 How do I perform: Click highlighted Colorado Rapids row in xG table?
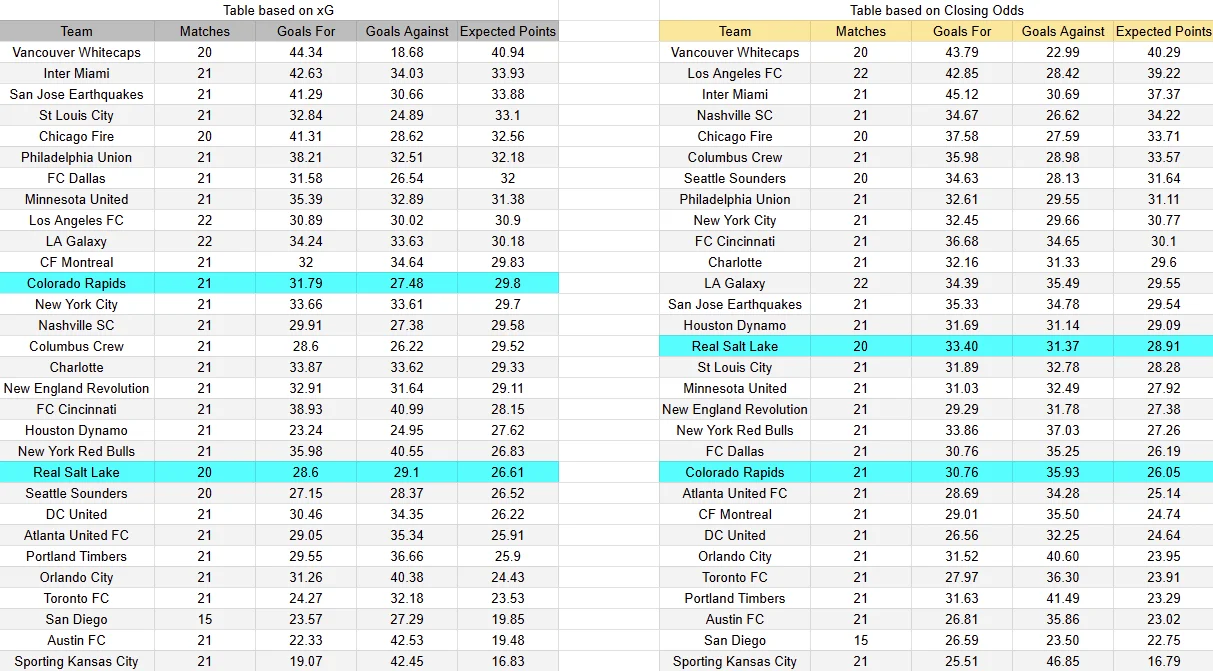pos(279,283)
